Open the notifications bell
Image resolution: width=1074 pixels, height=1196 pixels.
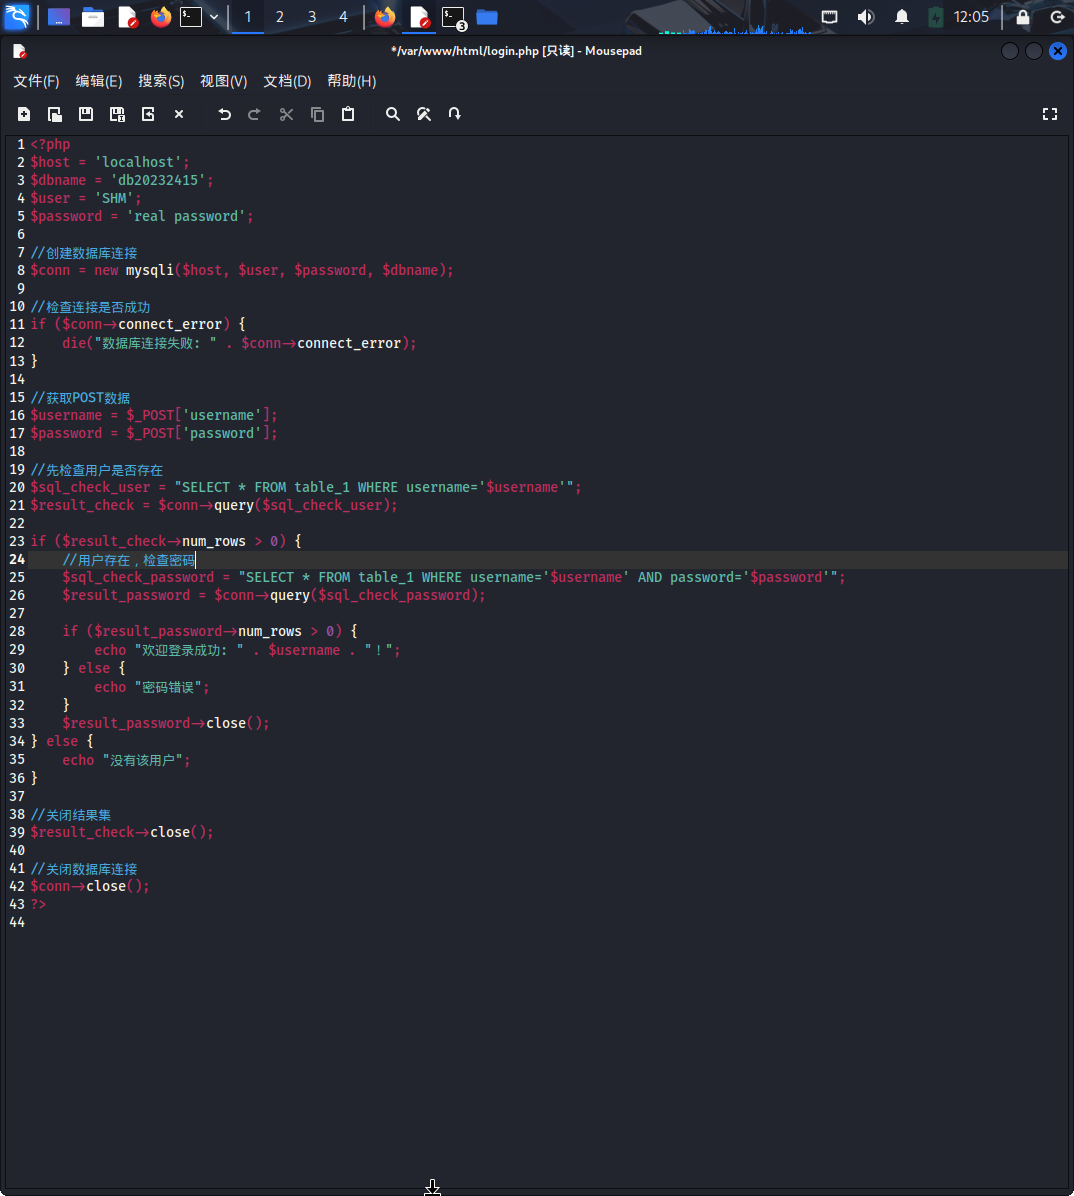click(902, 17)
